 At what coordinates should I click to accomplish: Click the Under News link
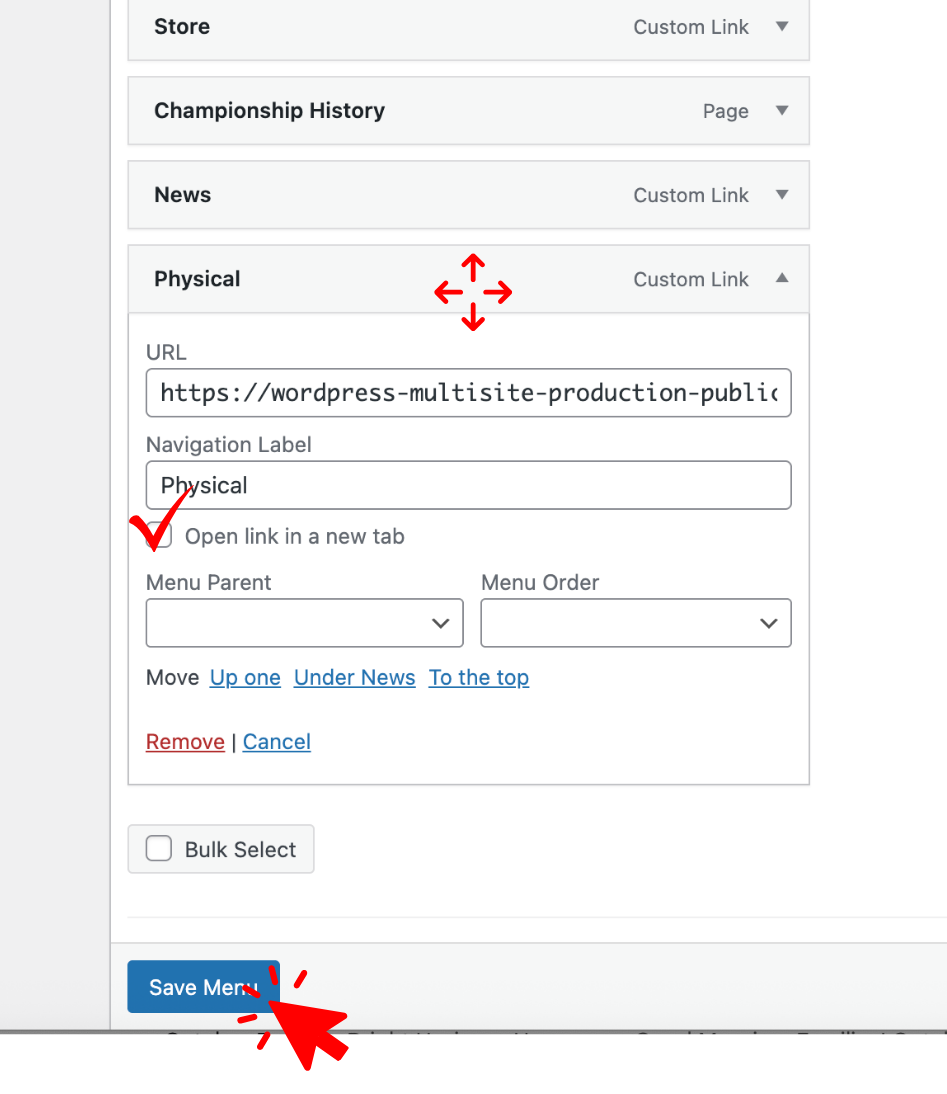coord(354,678)
